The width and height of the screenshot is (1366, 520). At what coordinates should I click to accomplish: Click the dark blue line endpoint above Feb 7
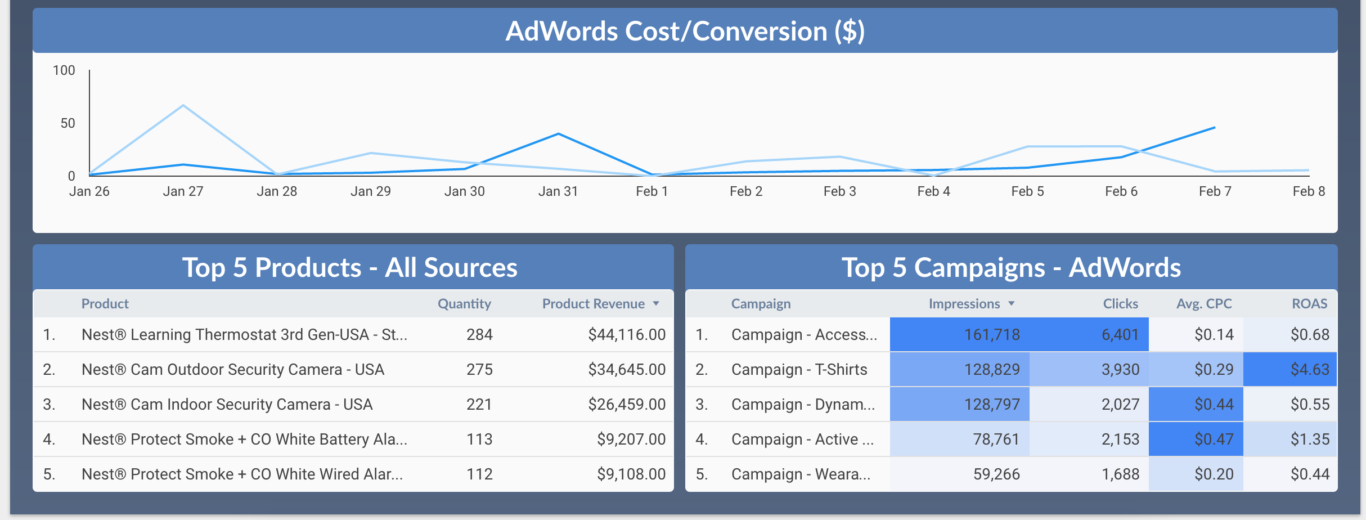tap(1215, 127)
